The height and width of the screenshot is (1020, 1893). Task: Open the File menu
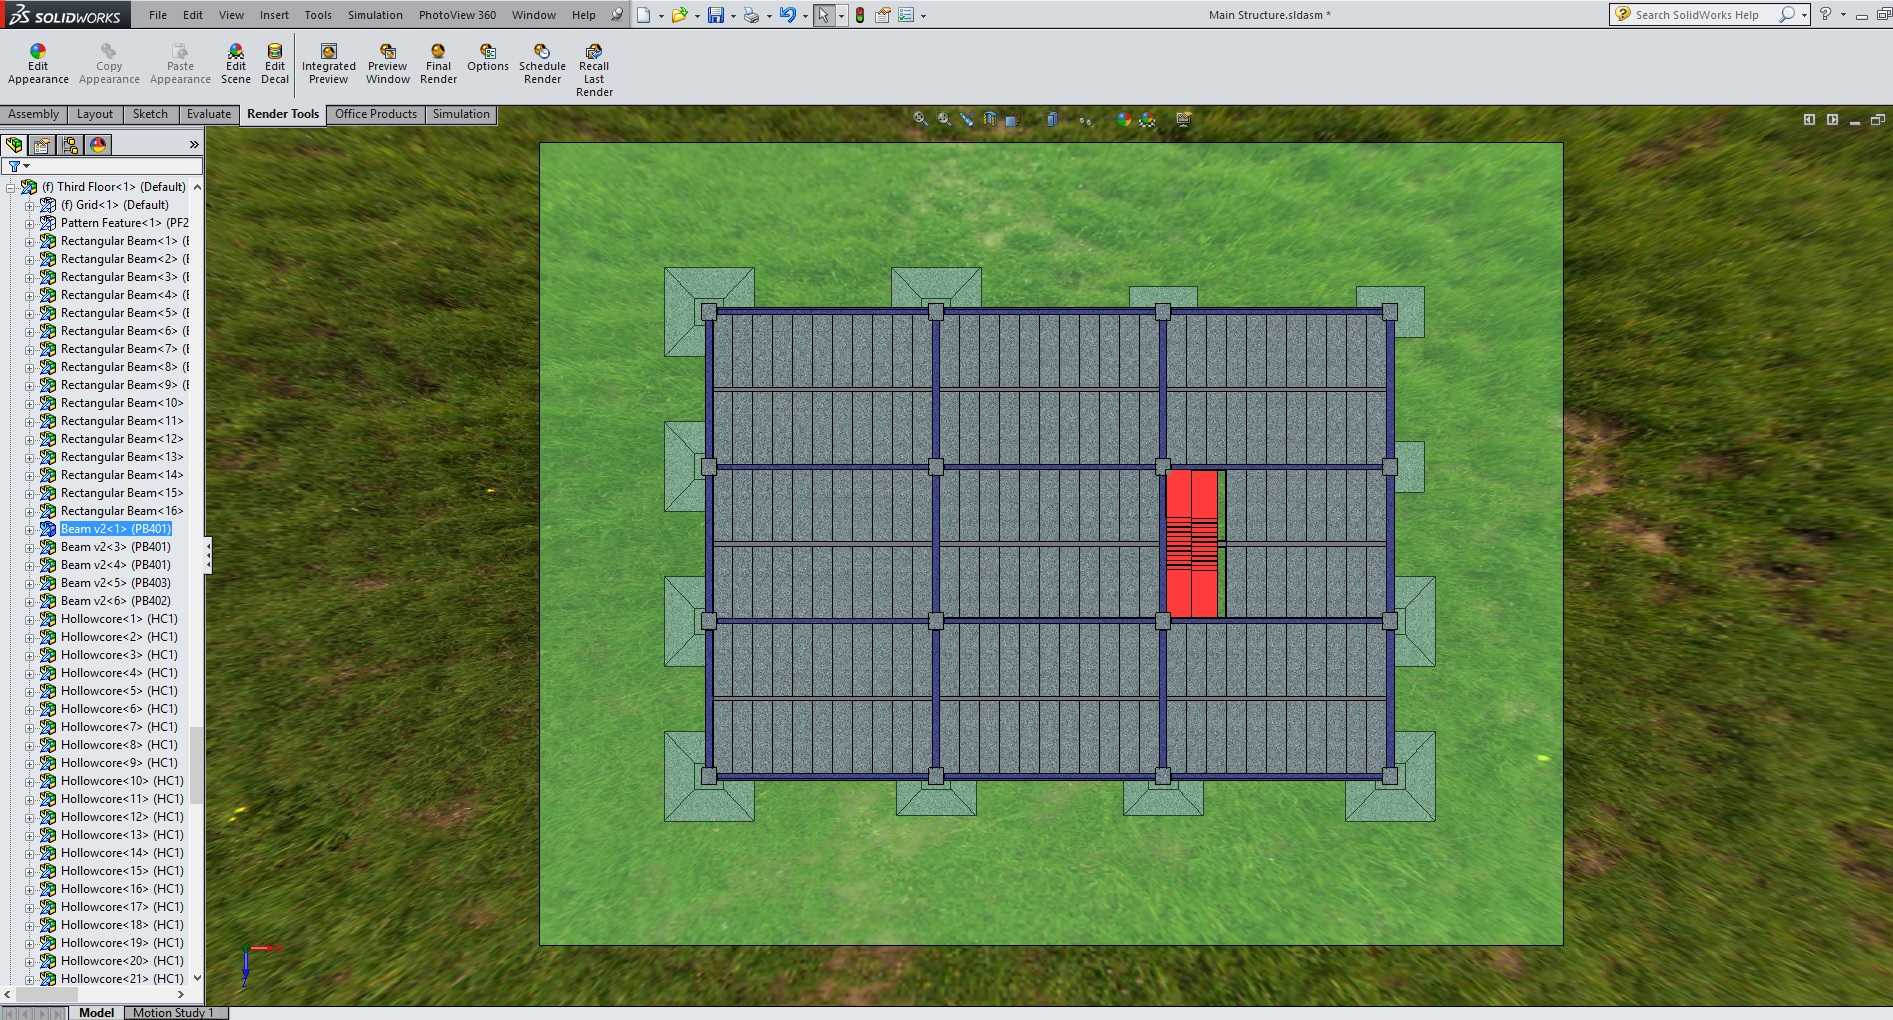pos(158,15)
